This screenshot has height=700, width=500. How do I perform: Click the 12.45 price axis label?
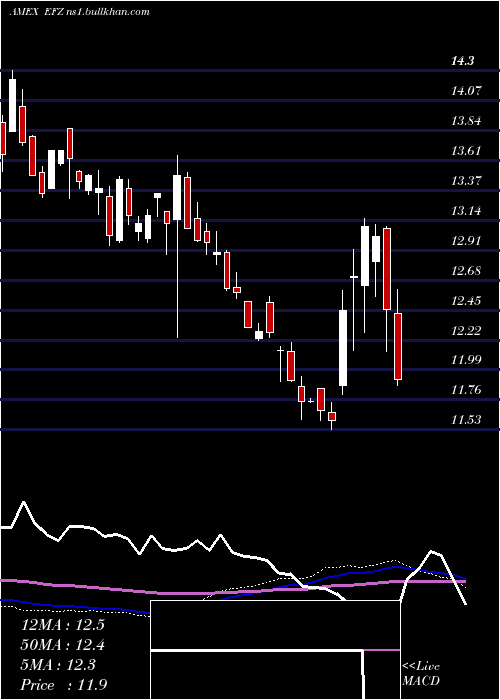click(x=467, y=300)
